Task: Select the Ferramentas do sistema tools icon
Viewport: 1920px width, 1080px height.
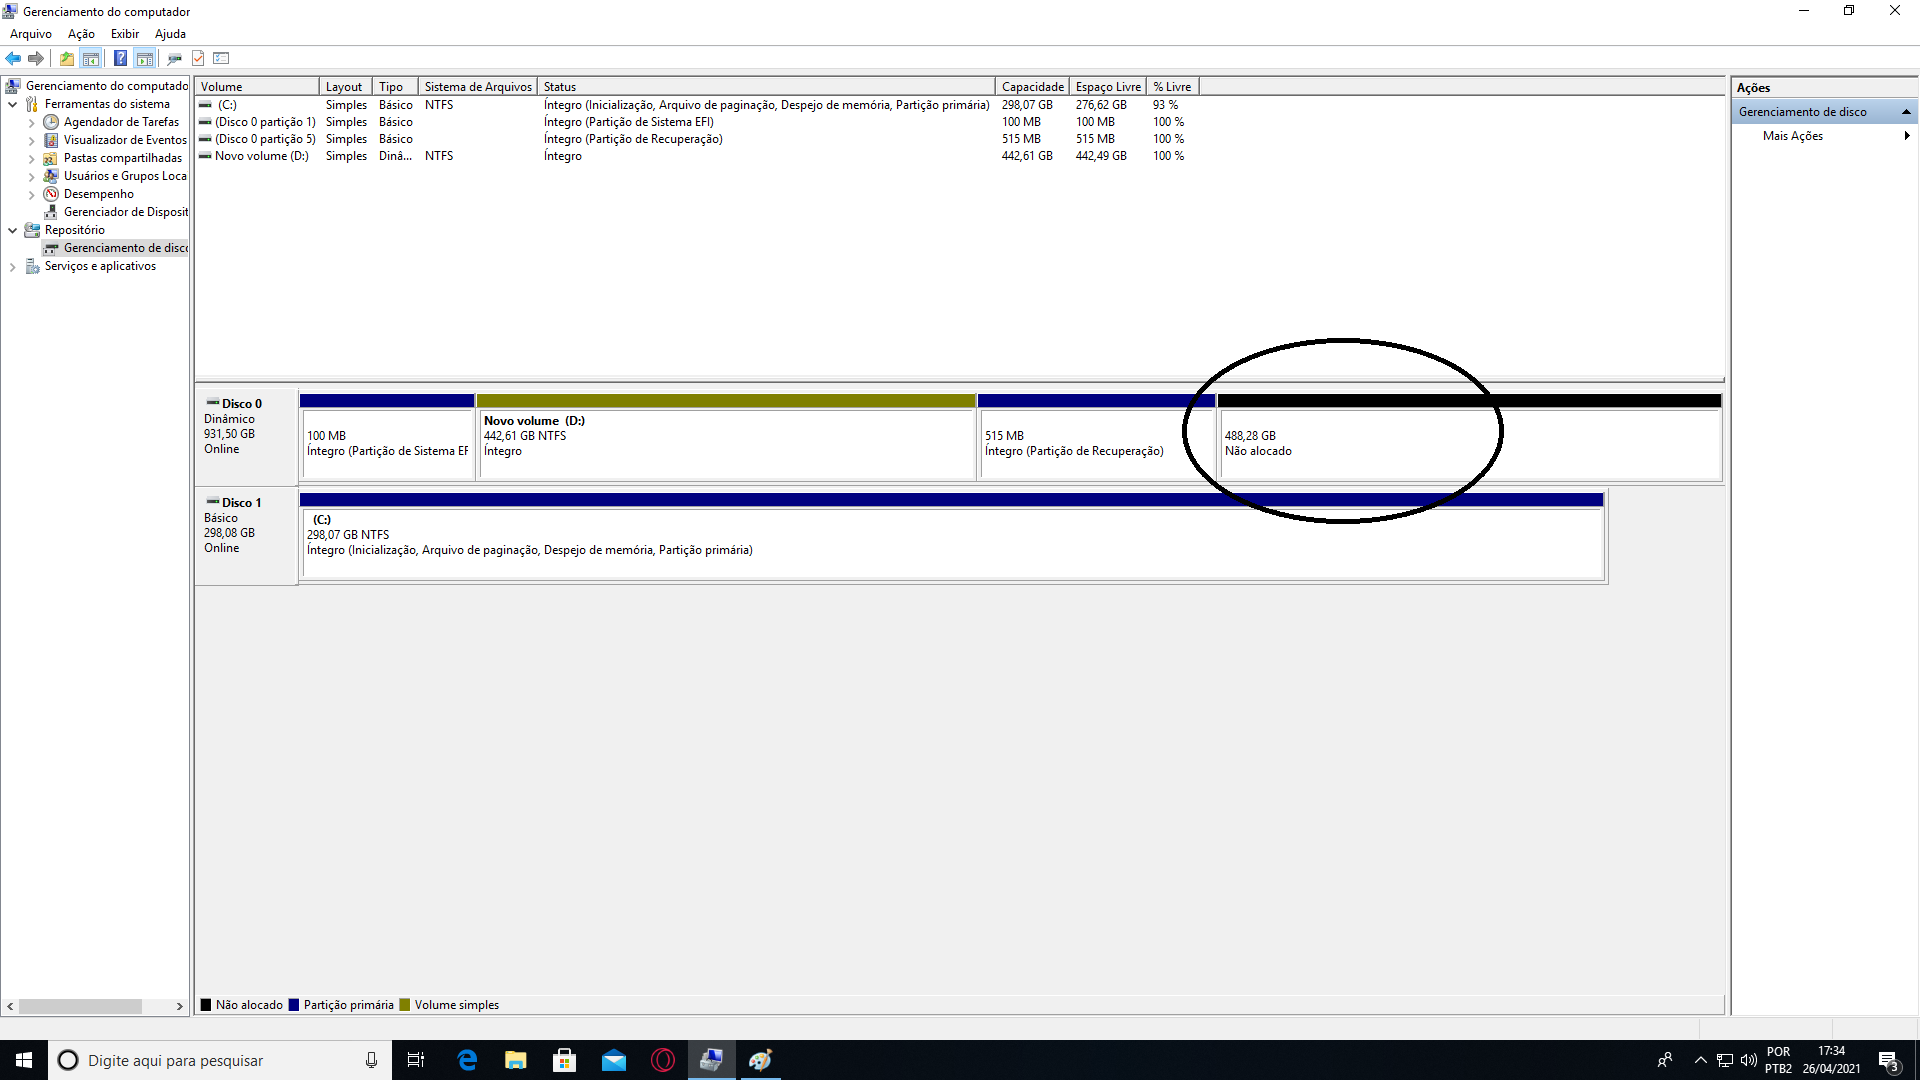Action: pos(32,104)
